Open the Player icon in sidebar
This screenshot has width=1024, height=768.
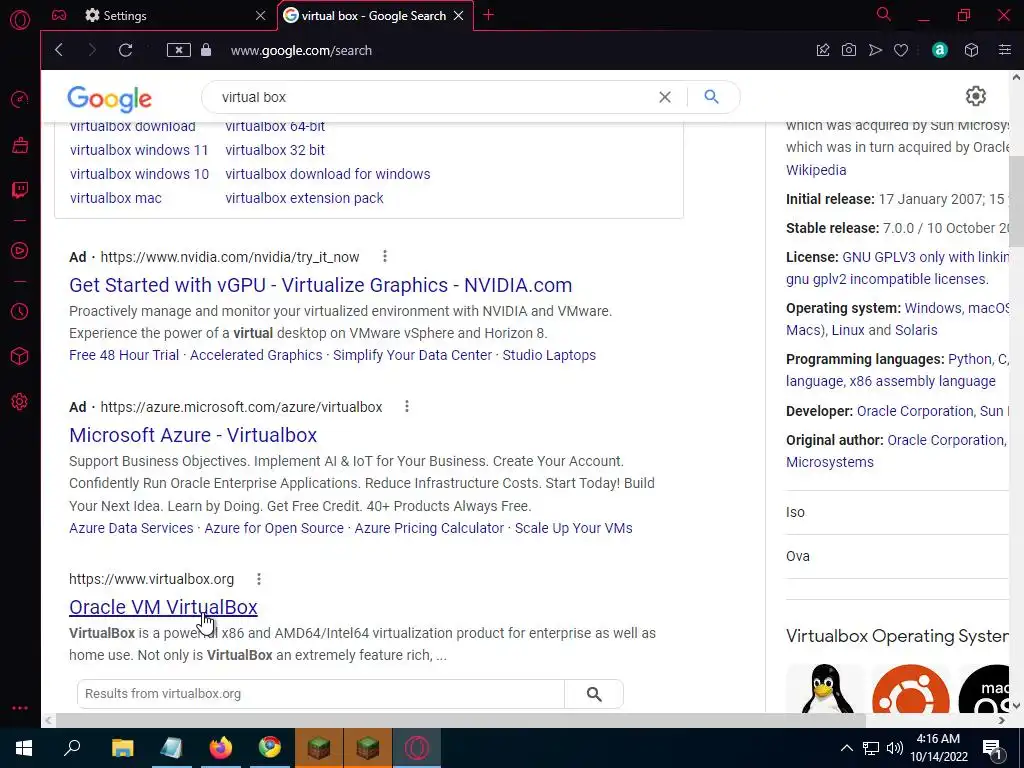click(20, 251)
